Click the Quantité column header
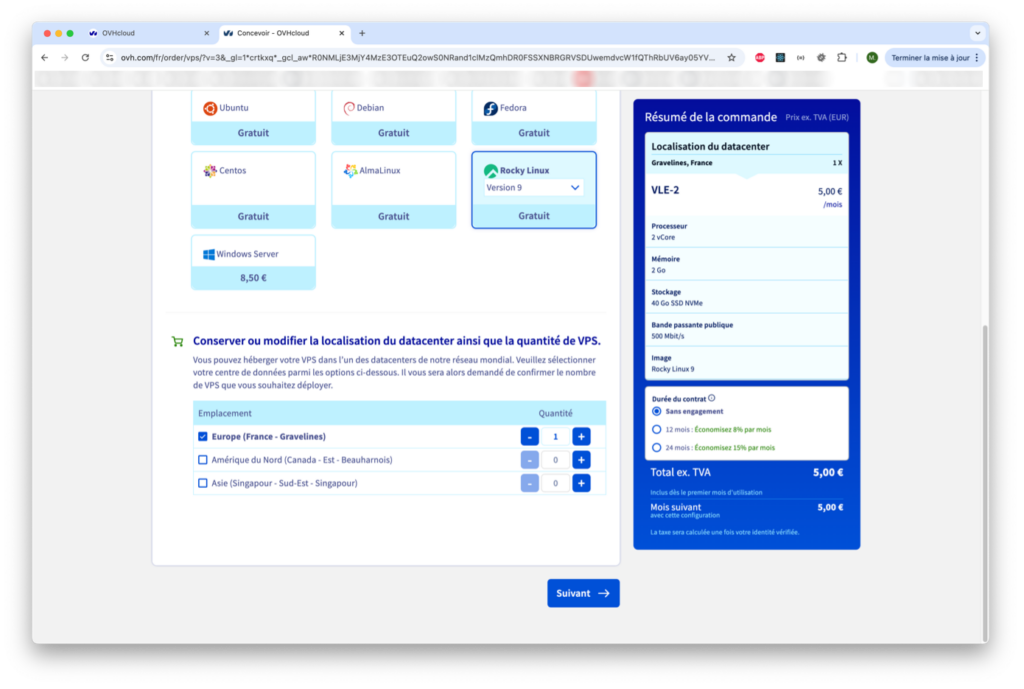Screen dimensions: 1024x689 (556, 413)
